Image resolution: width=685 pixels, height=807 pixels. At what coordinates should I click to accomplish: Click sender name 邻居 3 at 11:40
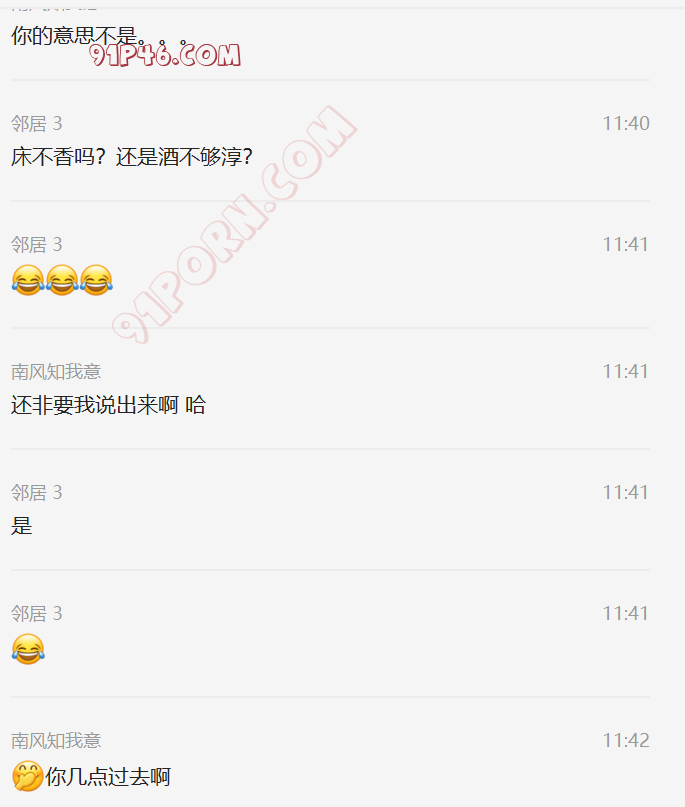point(37,124)
